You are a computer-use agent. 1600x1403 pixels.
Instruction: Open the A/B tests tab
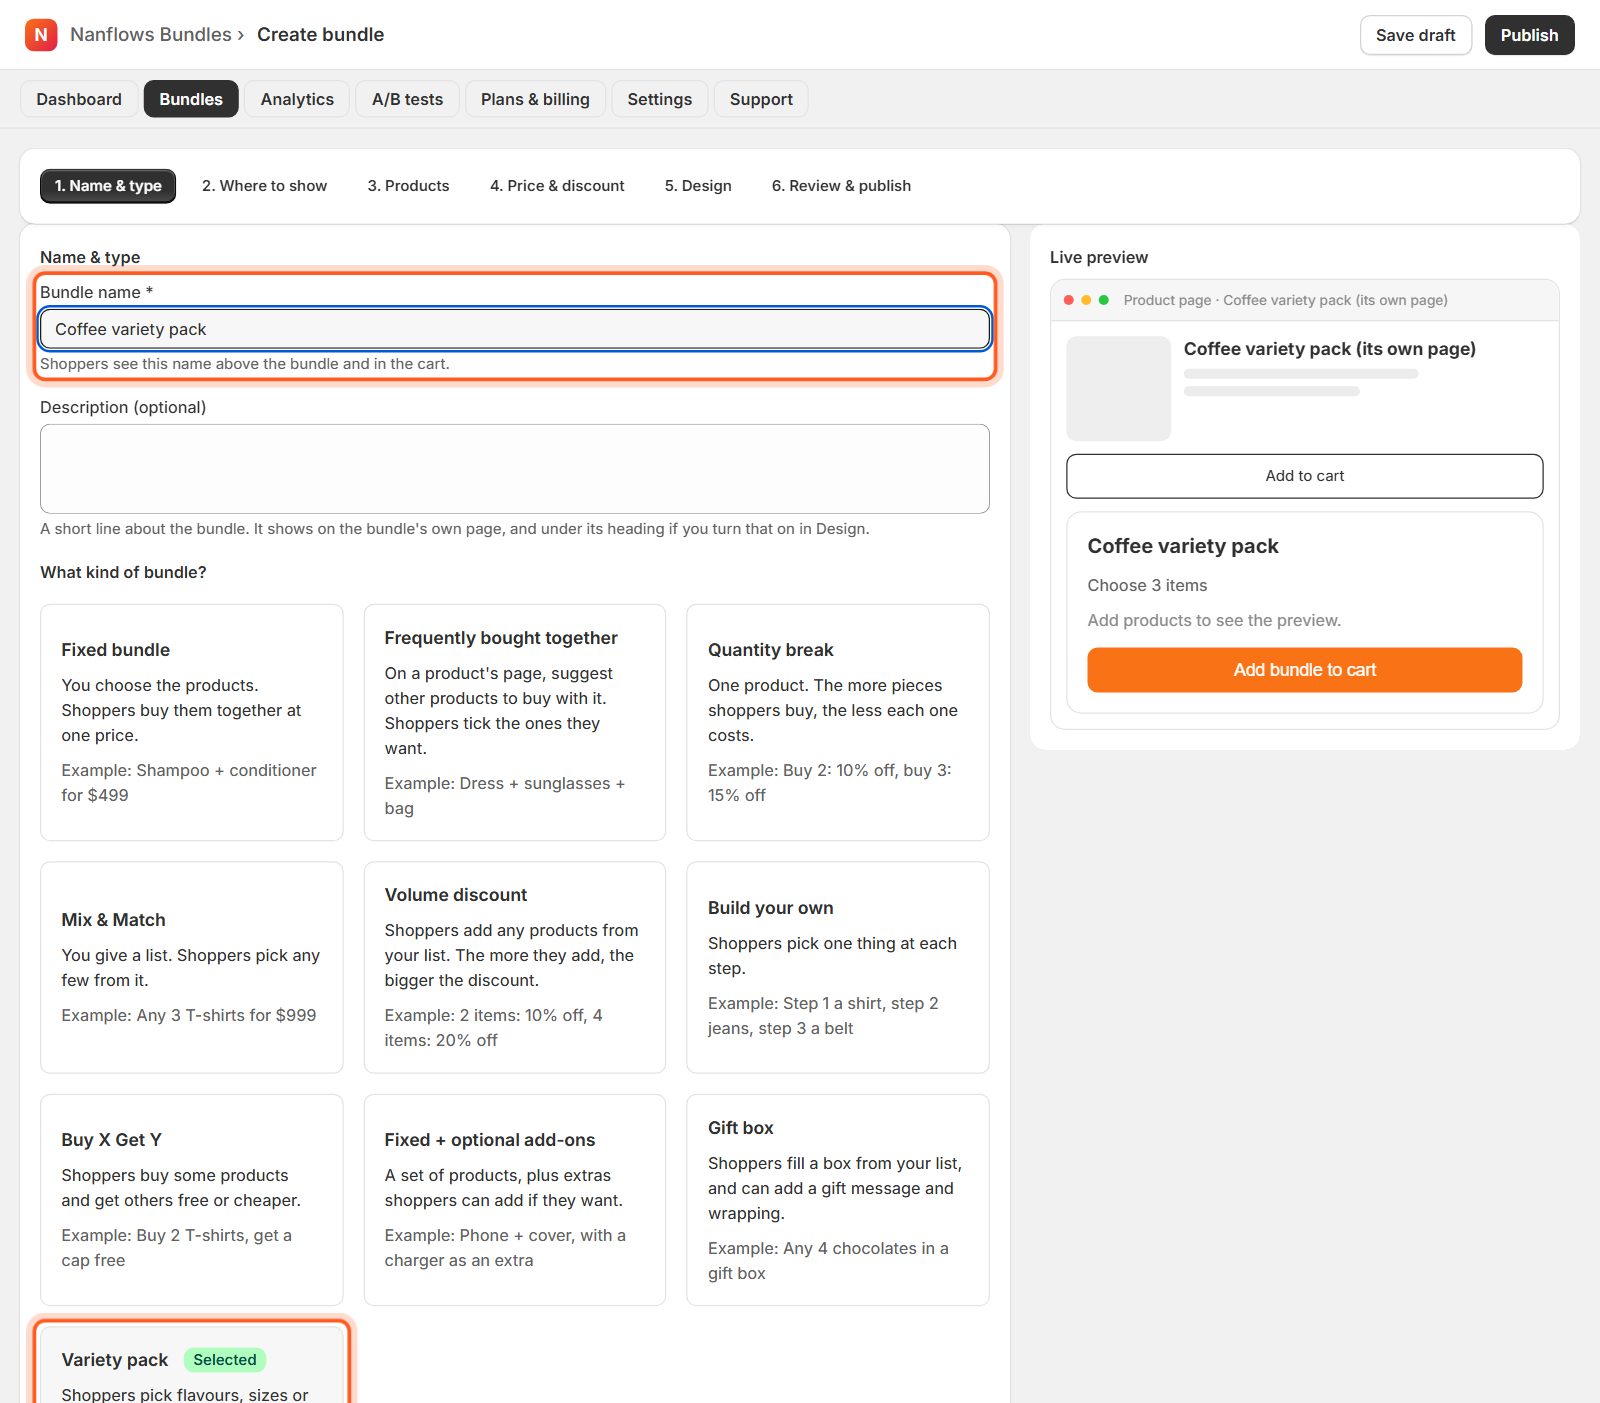[x=407, y=99]
